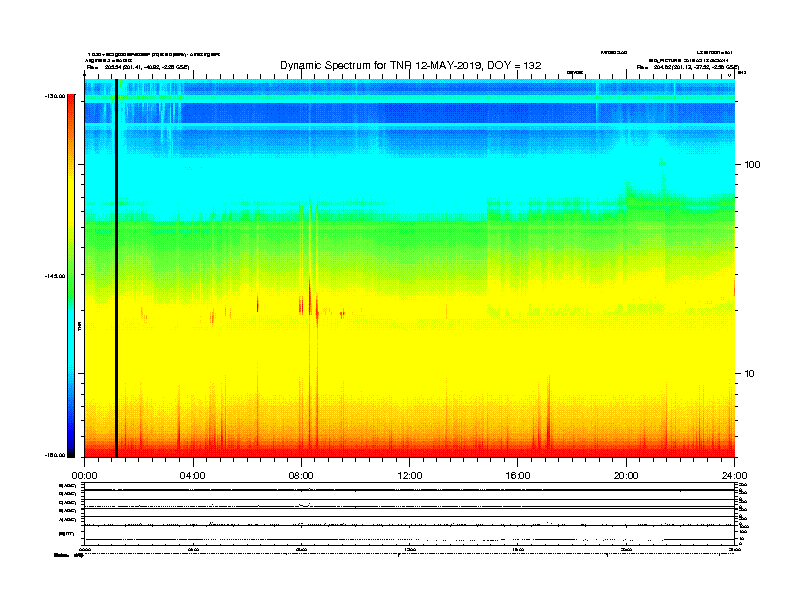Click the '08:00' time axis label
This screenshot has width=792, height=612.
pos(301,476)
